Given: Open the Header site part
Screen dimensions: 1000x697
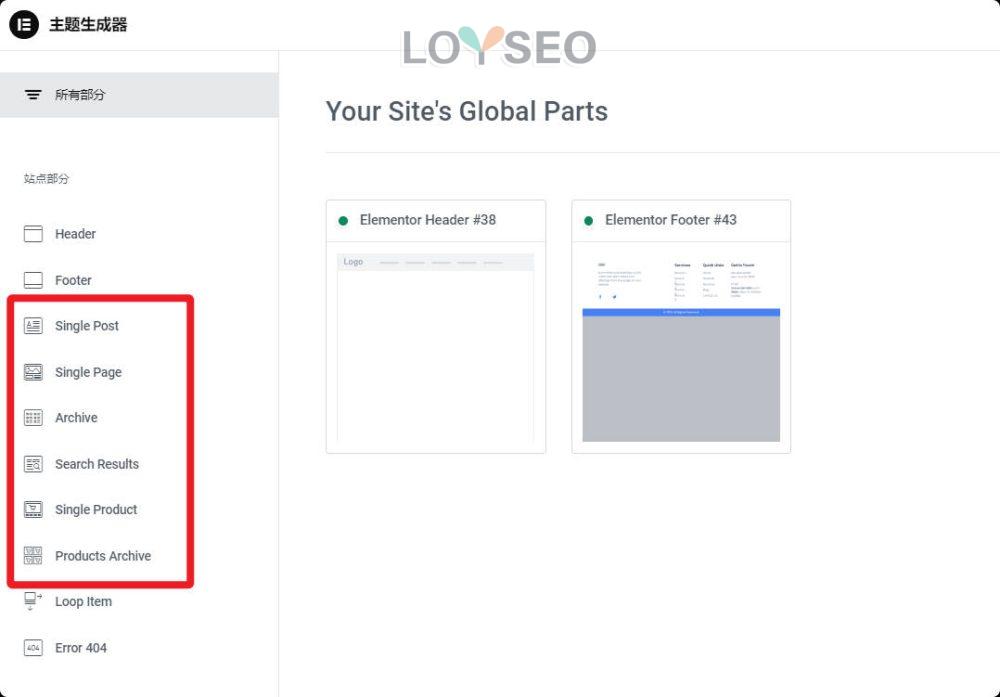Looking at the screenshot, I should pos(75,234).
